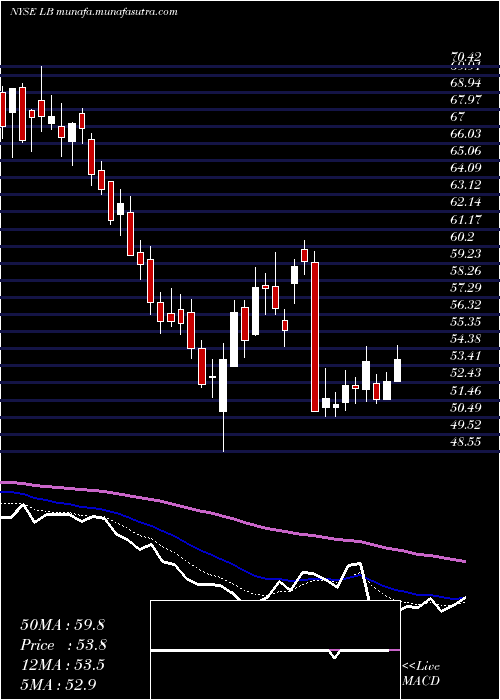Select the 52.43 price axis label
The image size is (500, 700).
click(466, 373)
